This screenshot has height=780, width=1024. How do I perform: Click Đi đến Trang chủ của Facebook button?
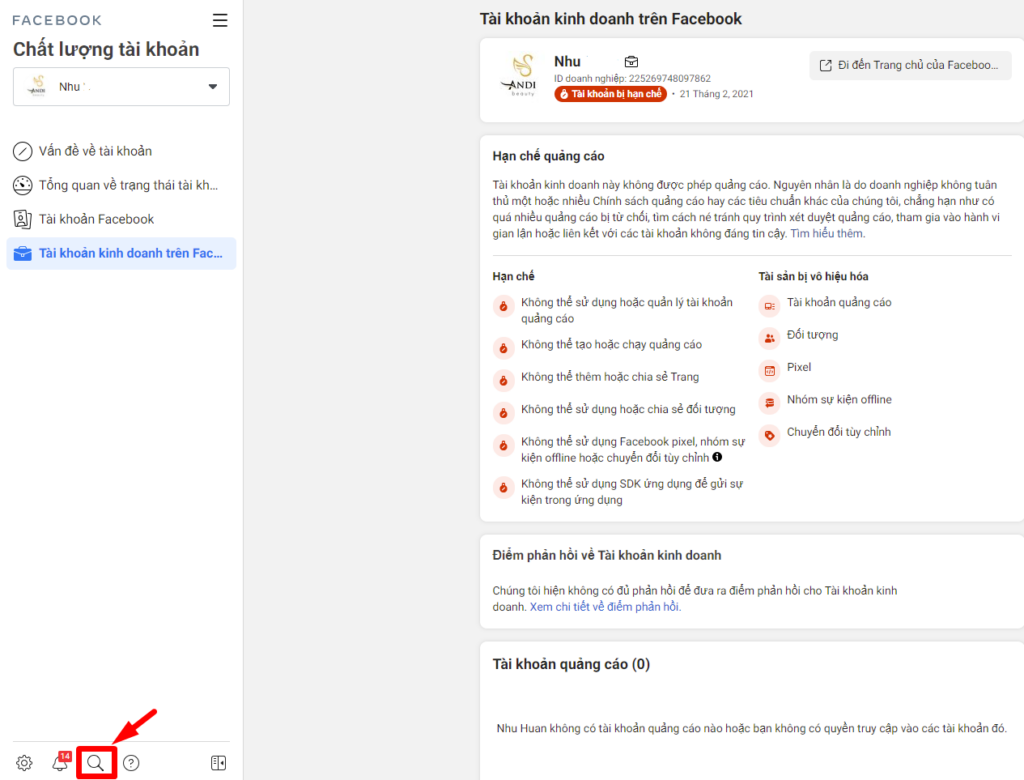coord(910,65)
